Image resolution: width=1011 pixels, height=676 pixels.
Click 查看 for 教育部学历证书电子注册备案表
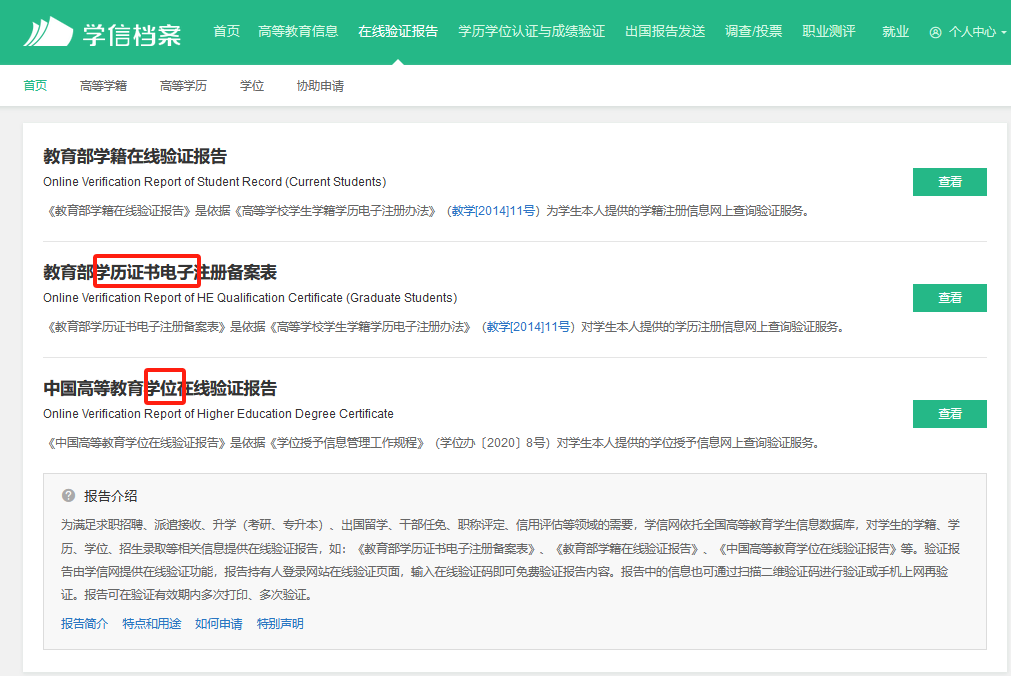click(949, 298)
